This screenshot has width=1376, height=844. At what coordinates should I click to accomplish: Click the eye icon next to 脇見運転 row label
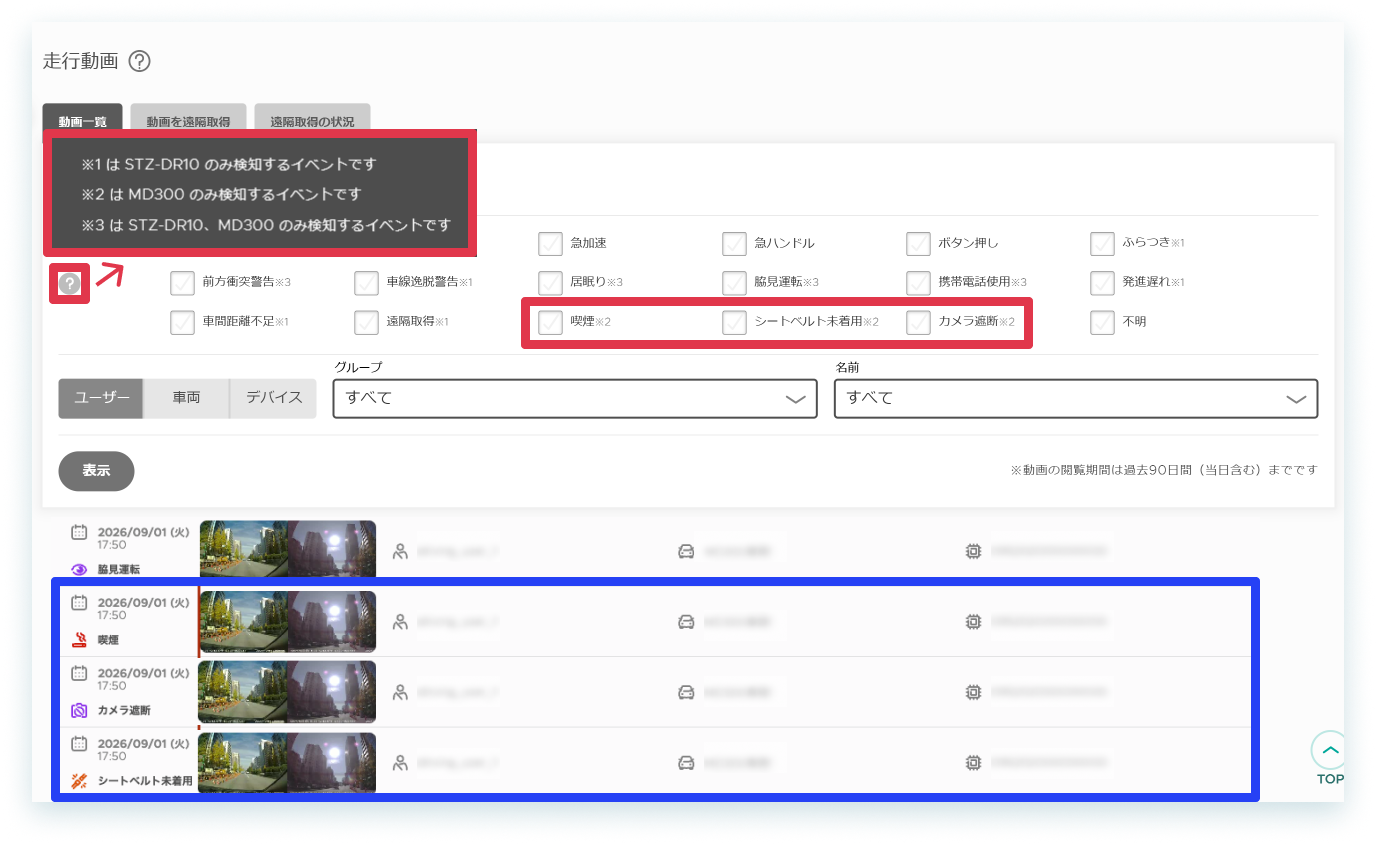point(80,569)
